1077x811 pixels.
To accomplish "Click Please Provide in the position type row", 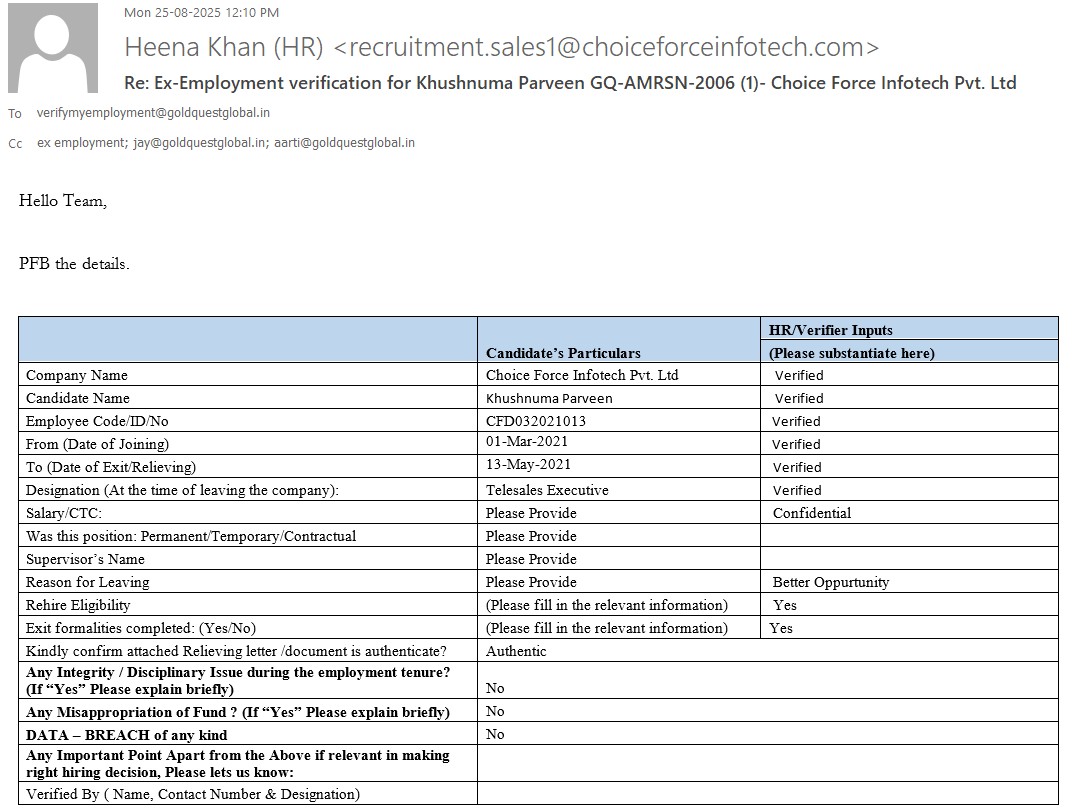I will [531, 536].
